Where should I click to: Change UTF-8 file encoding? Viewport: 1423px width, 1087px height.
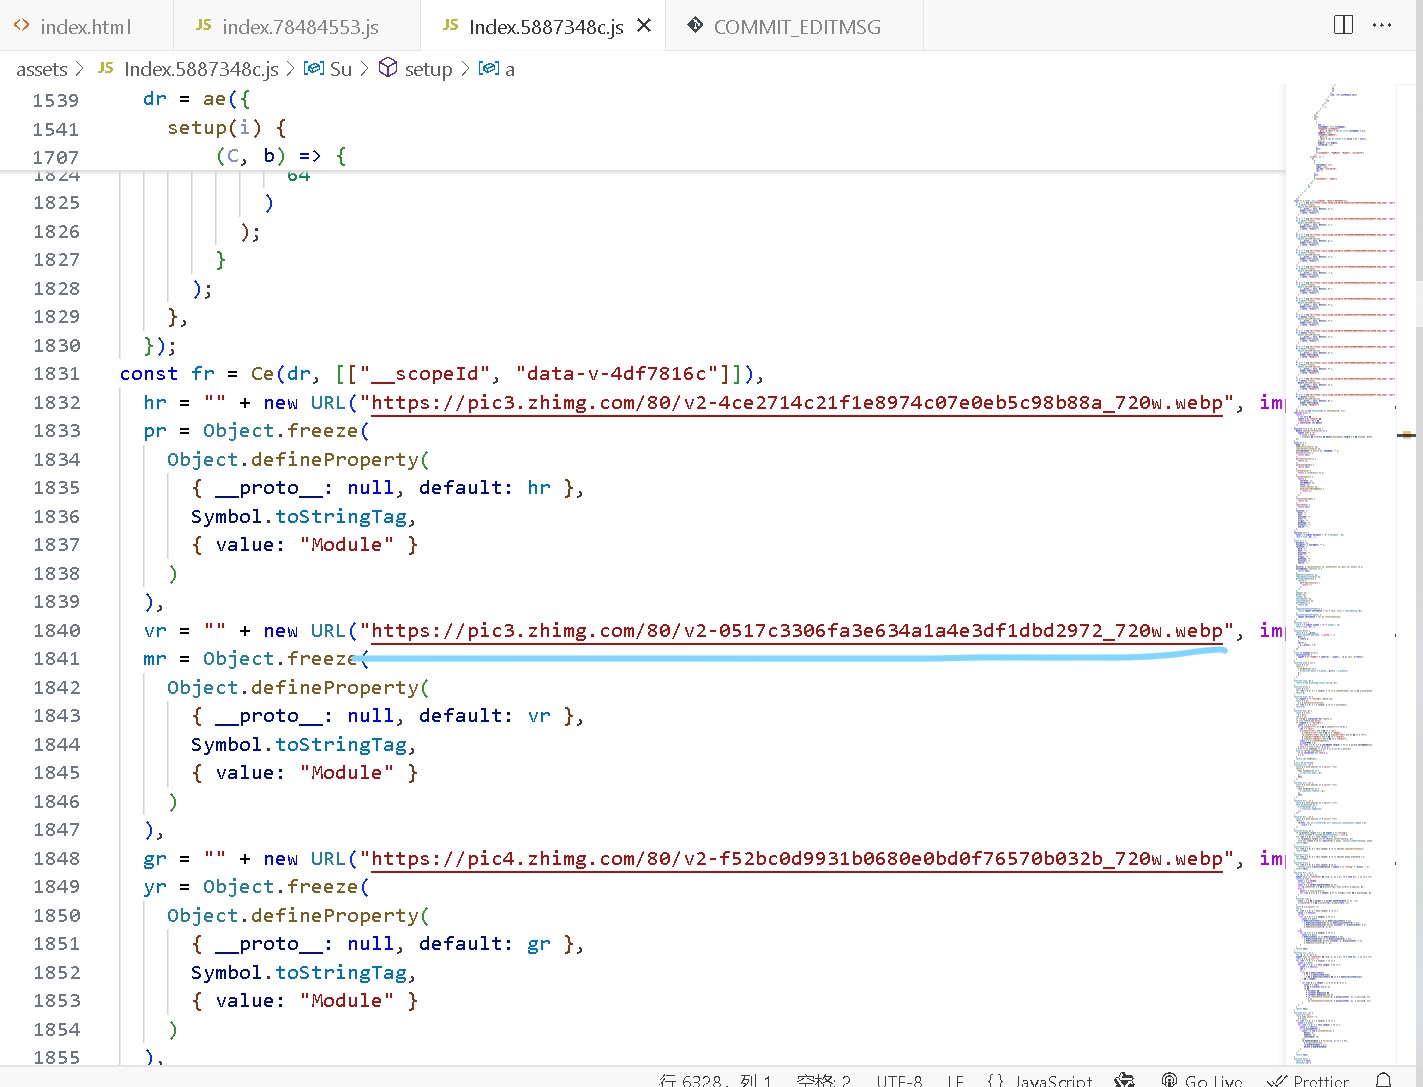[899, 1080]
